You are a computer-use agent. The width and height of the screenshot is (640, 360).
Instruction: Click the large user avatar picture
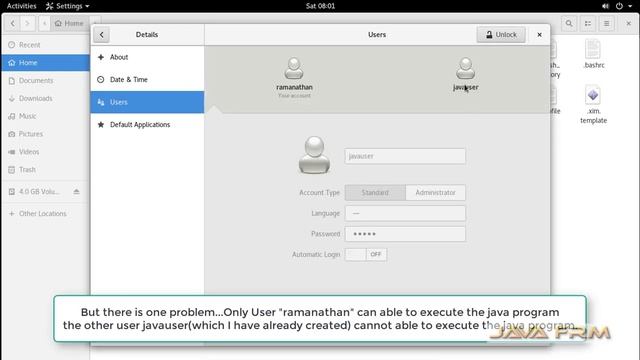314,155
